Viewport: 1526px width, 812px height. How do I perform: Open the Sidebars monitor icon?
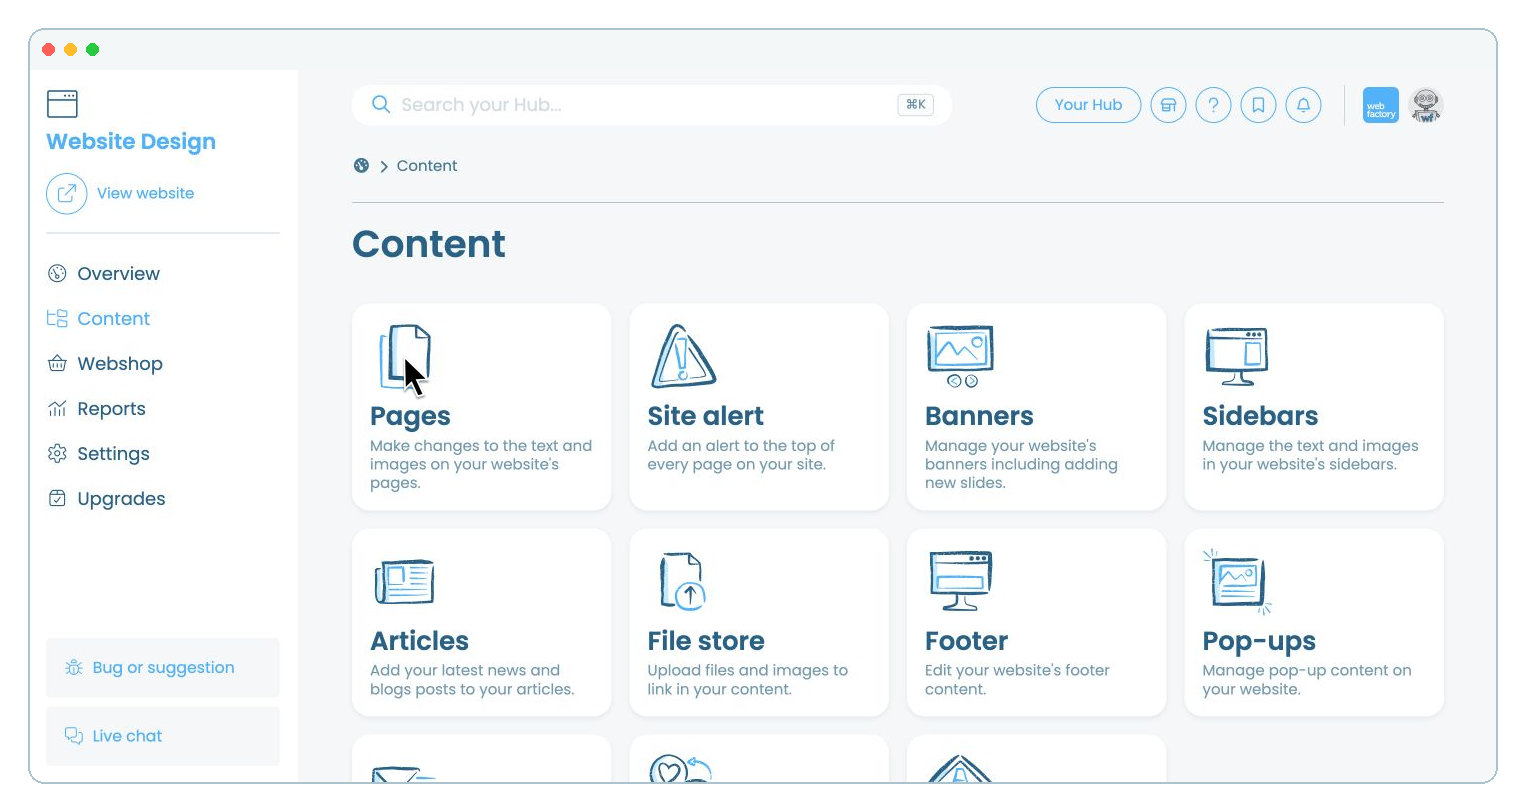point(1237,357)
